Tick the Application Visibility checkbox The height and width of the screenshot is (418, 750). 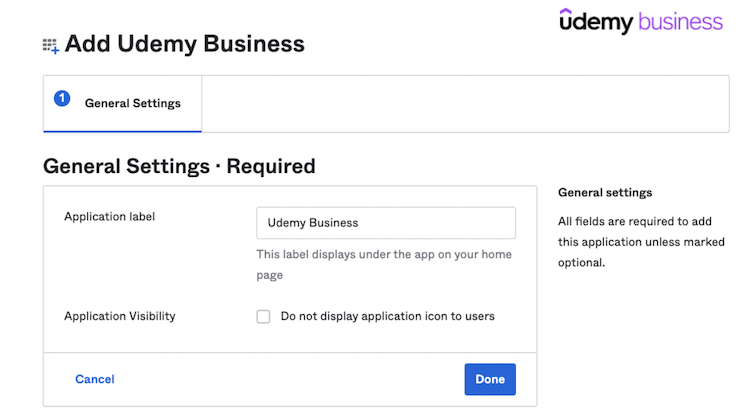pos(263,317)
